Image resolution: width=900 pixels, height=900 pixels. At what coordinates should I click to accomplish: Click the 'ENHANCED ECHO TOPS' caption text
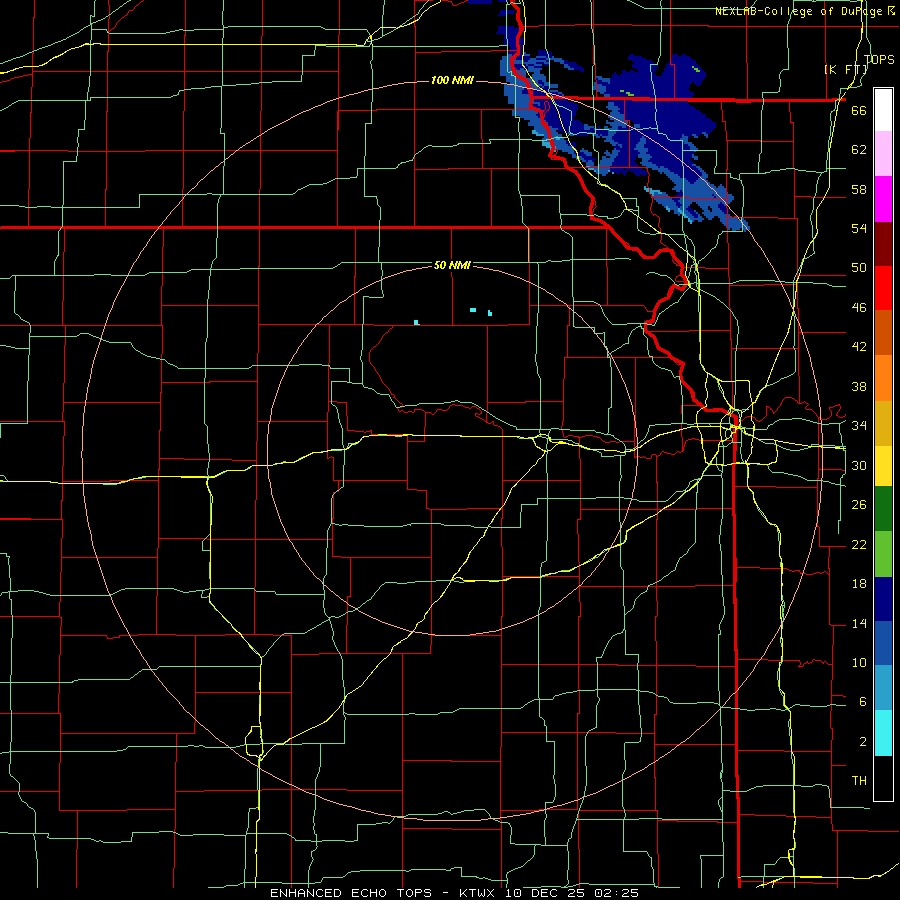(x=351, y=893)
